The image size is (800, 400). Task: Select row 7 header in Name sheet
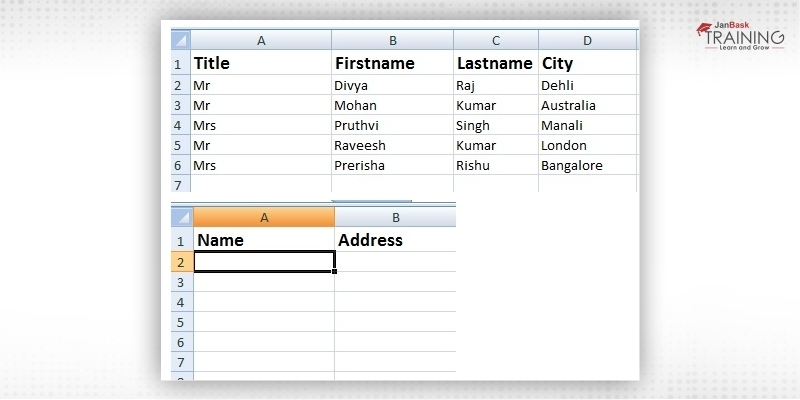pyautogui.click(x=182, y=362)
